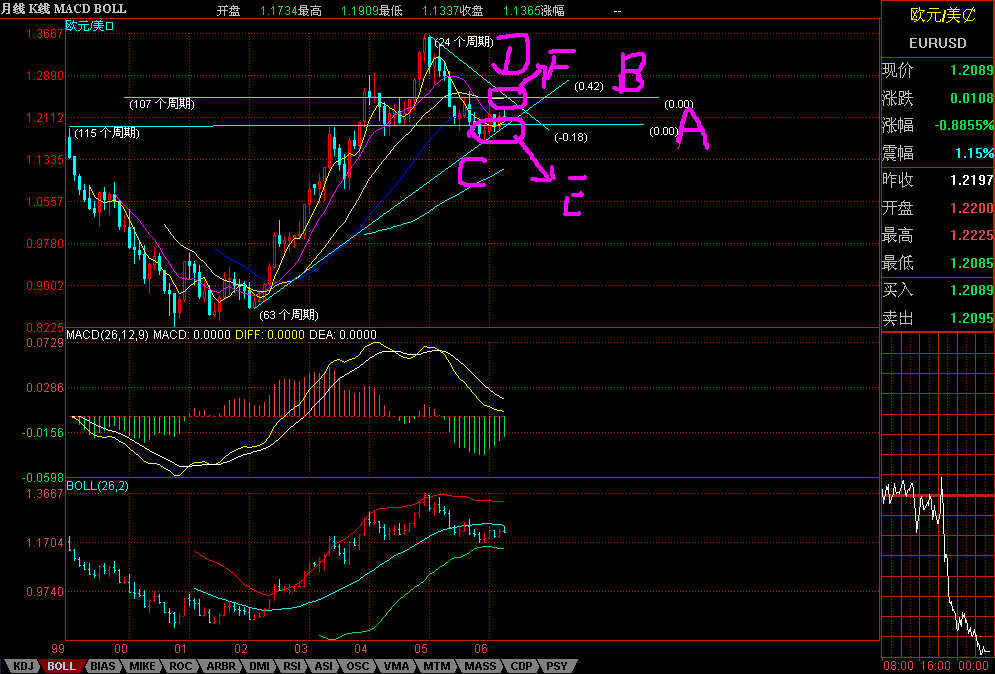Click the 欧元/美 label above the chart
995x674 pixels.
click(89, 26)
